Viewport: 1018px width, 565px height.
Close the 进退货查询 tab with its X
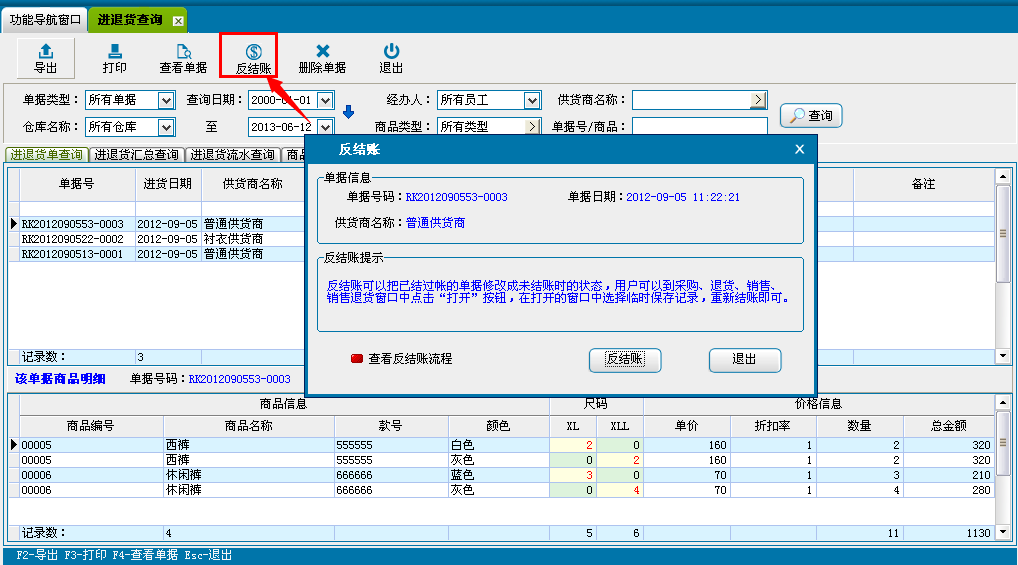(x=178, y=20)
